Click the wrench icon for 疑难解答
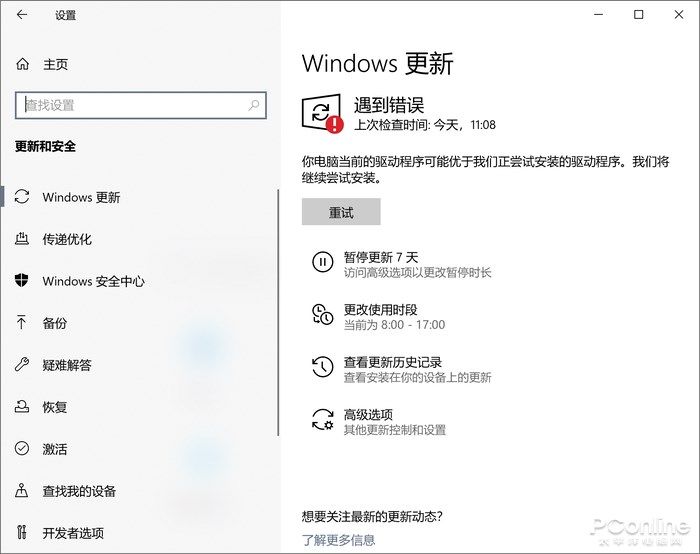The height and width of the screenshot is (554, 700). click(22, 364)
